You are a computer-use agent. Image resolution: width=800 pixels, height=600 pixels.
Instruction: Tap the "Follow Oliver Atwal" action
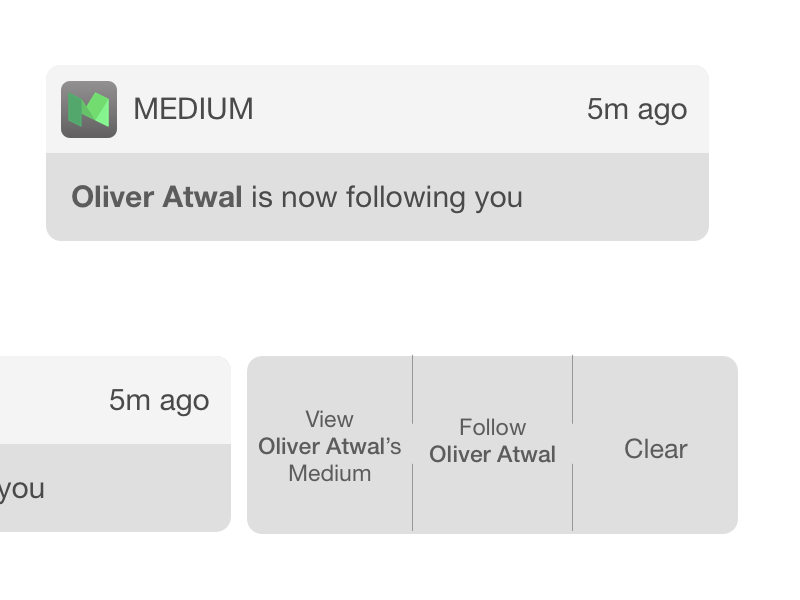tap(492, 441)
